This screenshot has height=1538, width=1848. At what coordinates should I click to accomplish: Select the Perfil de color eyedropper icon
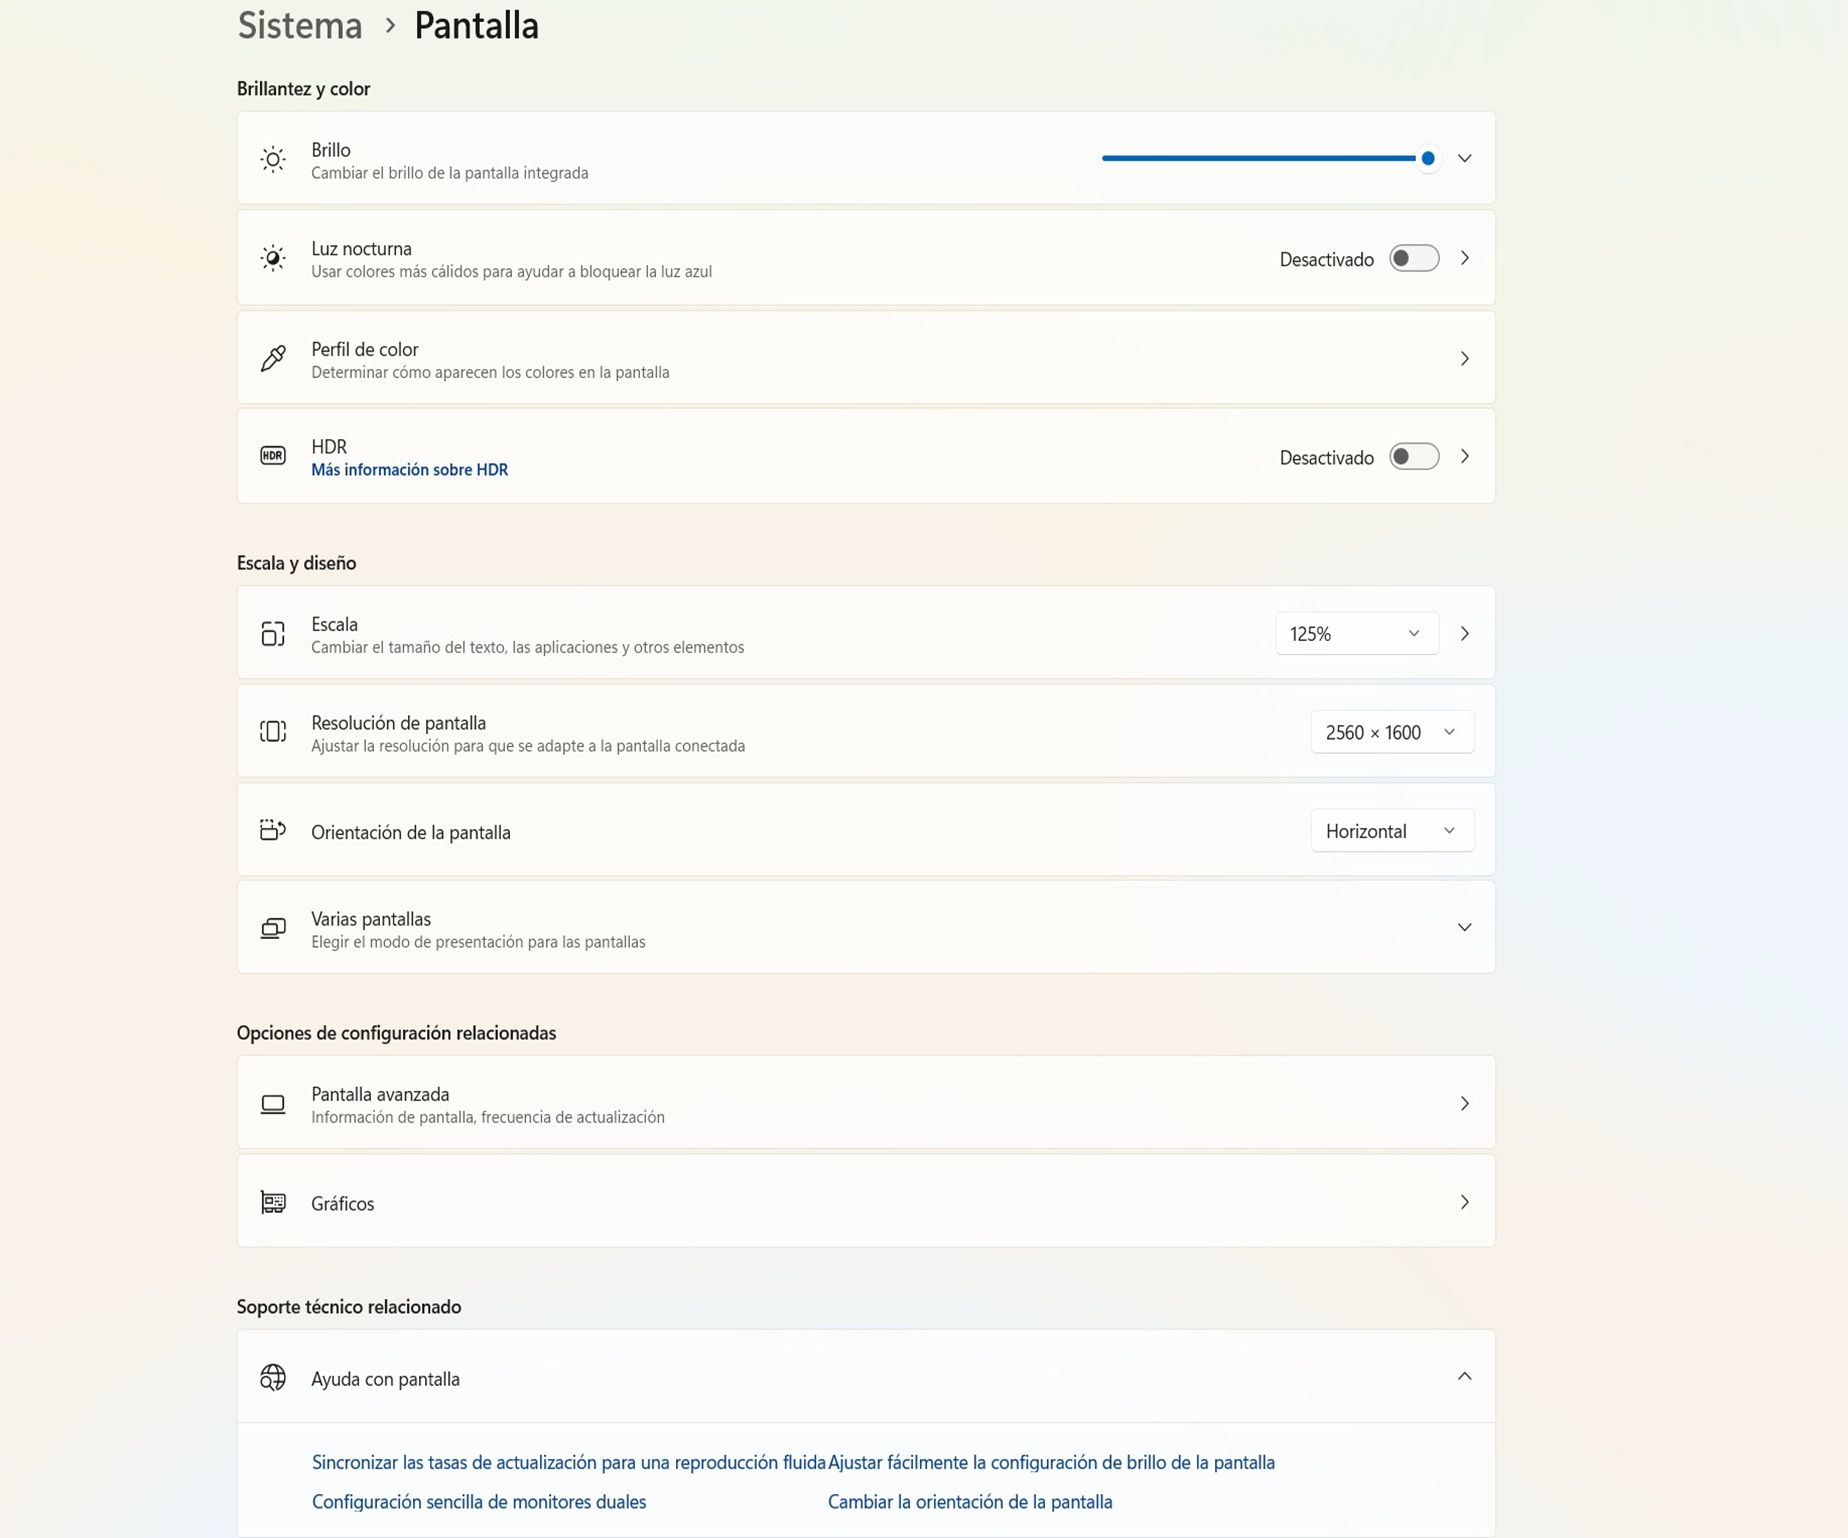pos(272,358)
